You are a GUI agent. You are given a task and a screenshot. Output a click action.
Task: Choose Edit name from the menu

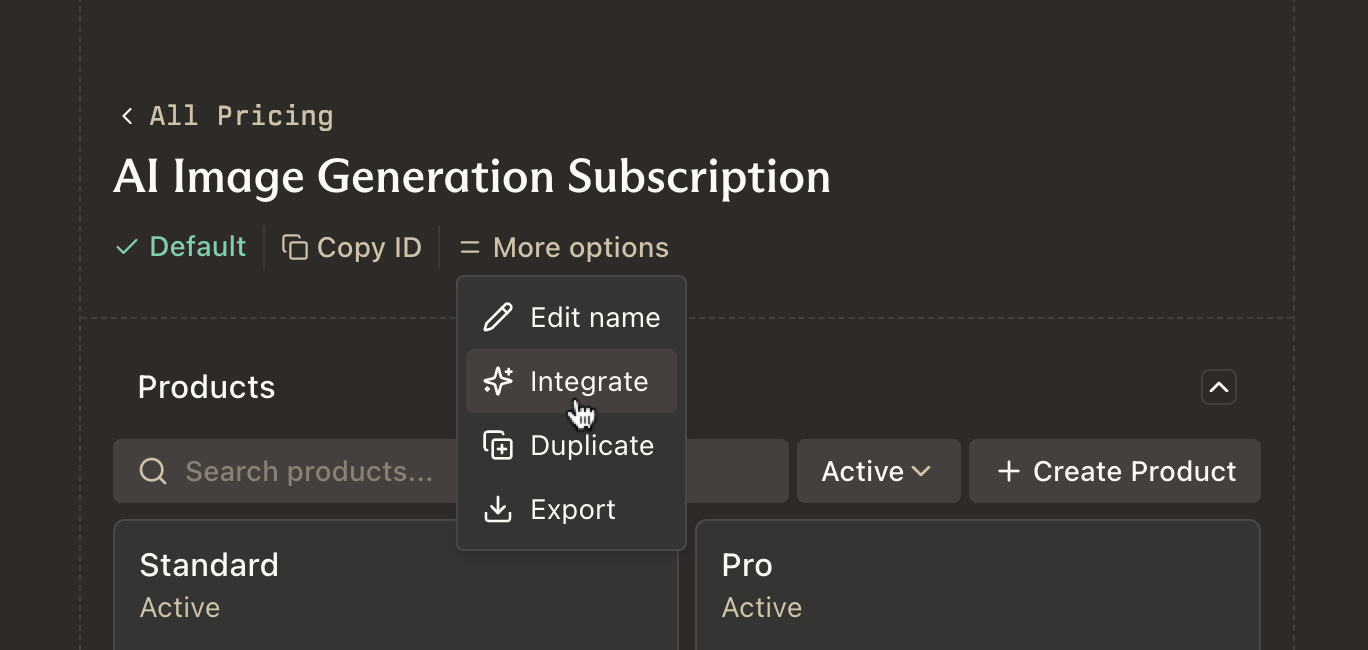tap(594, 317)
